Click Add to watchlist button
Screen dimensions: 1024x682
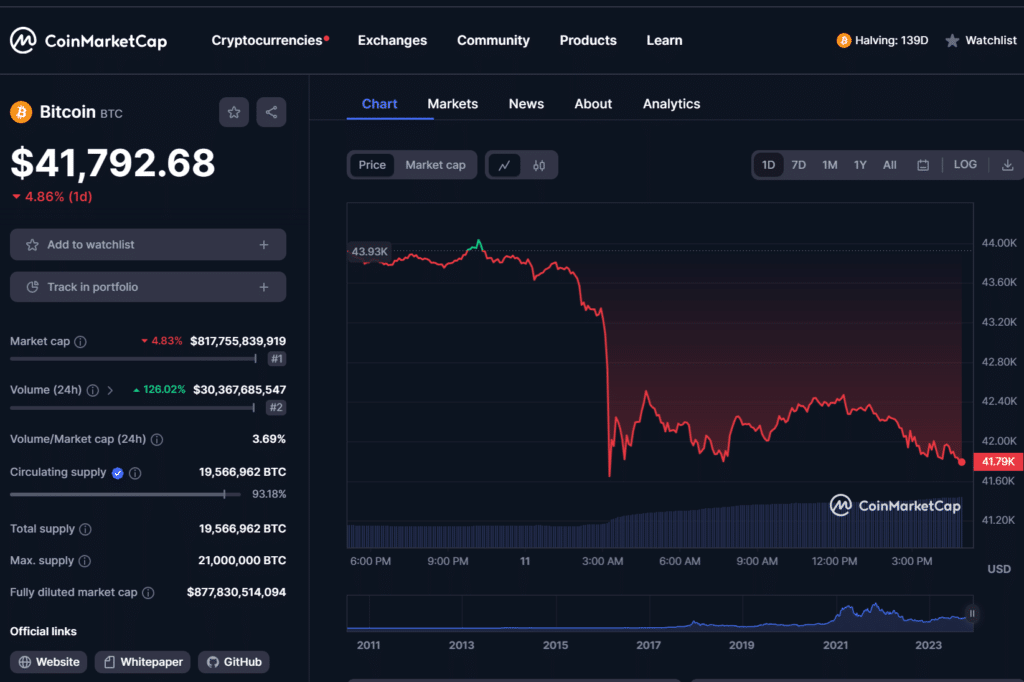(x=148, y=245)
